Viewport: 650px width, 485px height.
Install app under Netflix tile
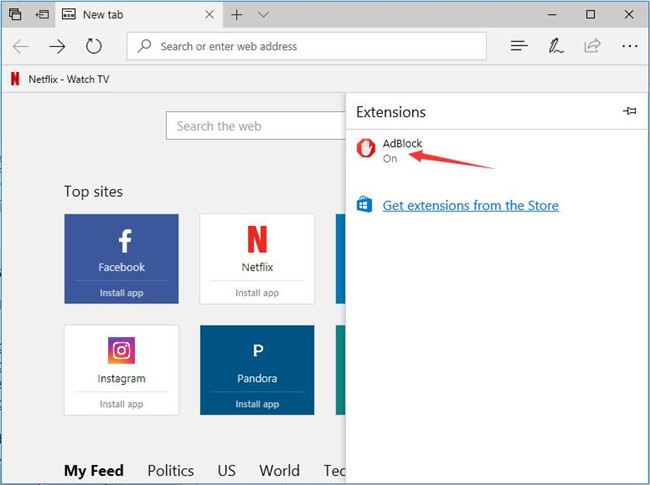(x=257, y=293)
